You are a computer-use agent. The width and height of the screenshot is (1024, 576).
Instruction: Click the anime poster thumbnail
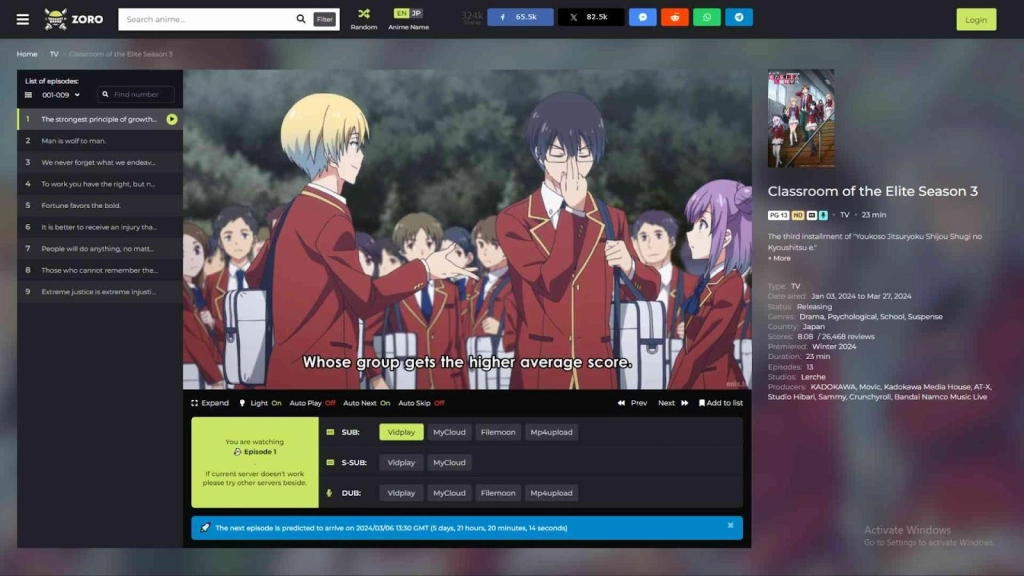801,119
